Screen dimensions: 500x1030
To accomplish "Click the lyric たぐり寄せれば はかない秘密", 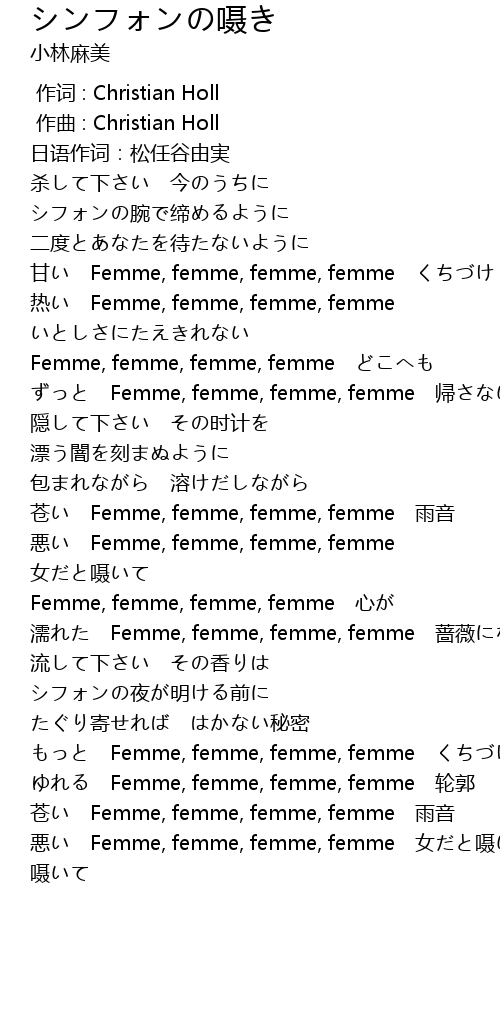I will [170, 723].
